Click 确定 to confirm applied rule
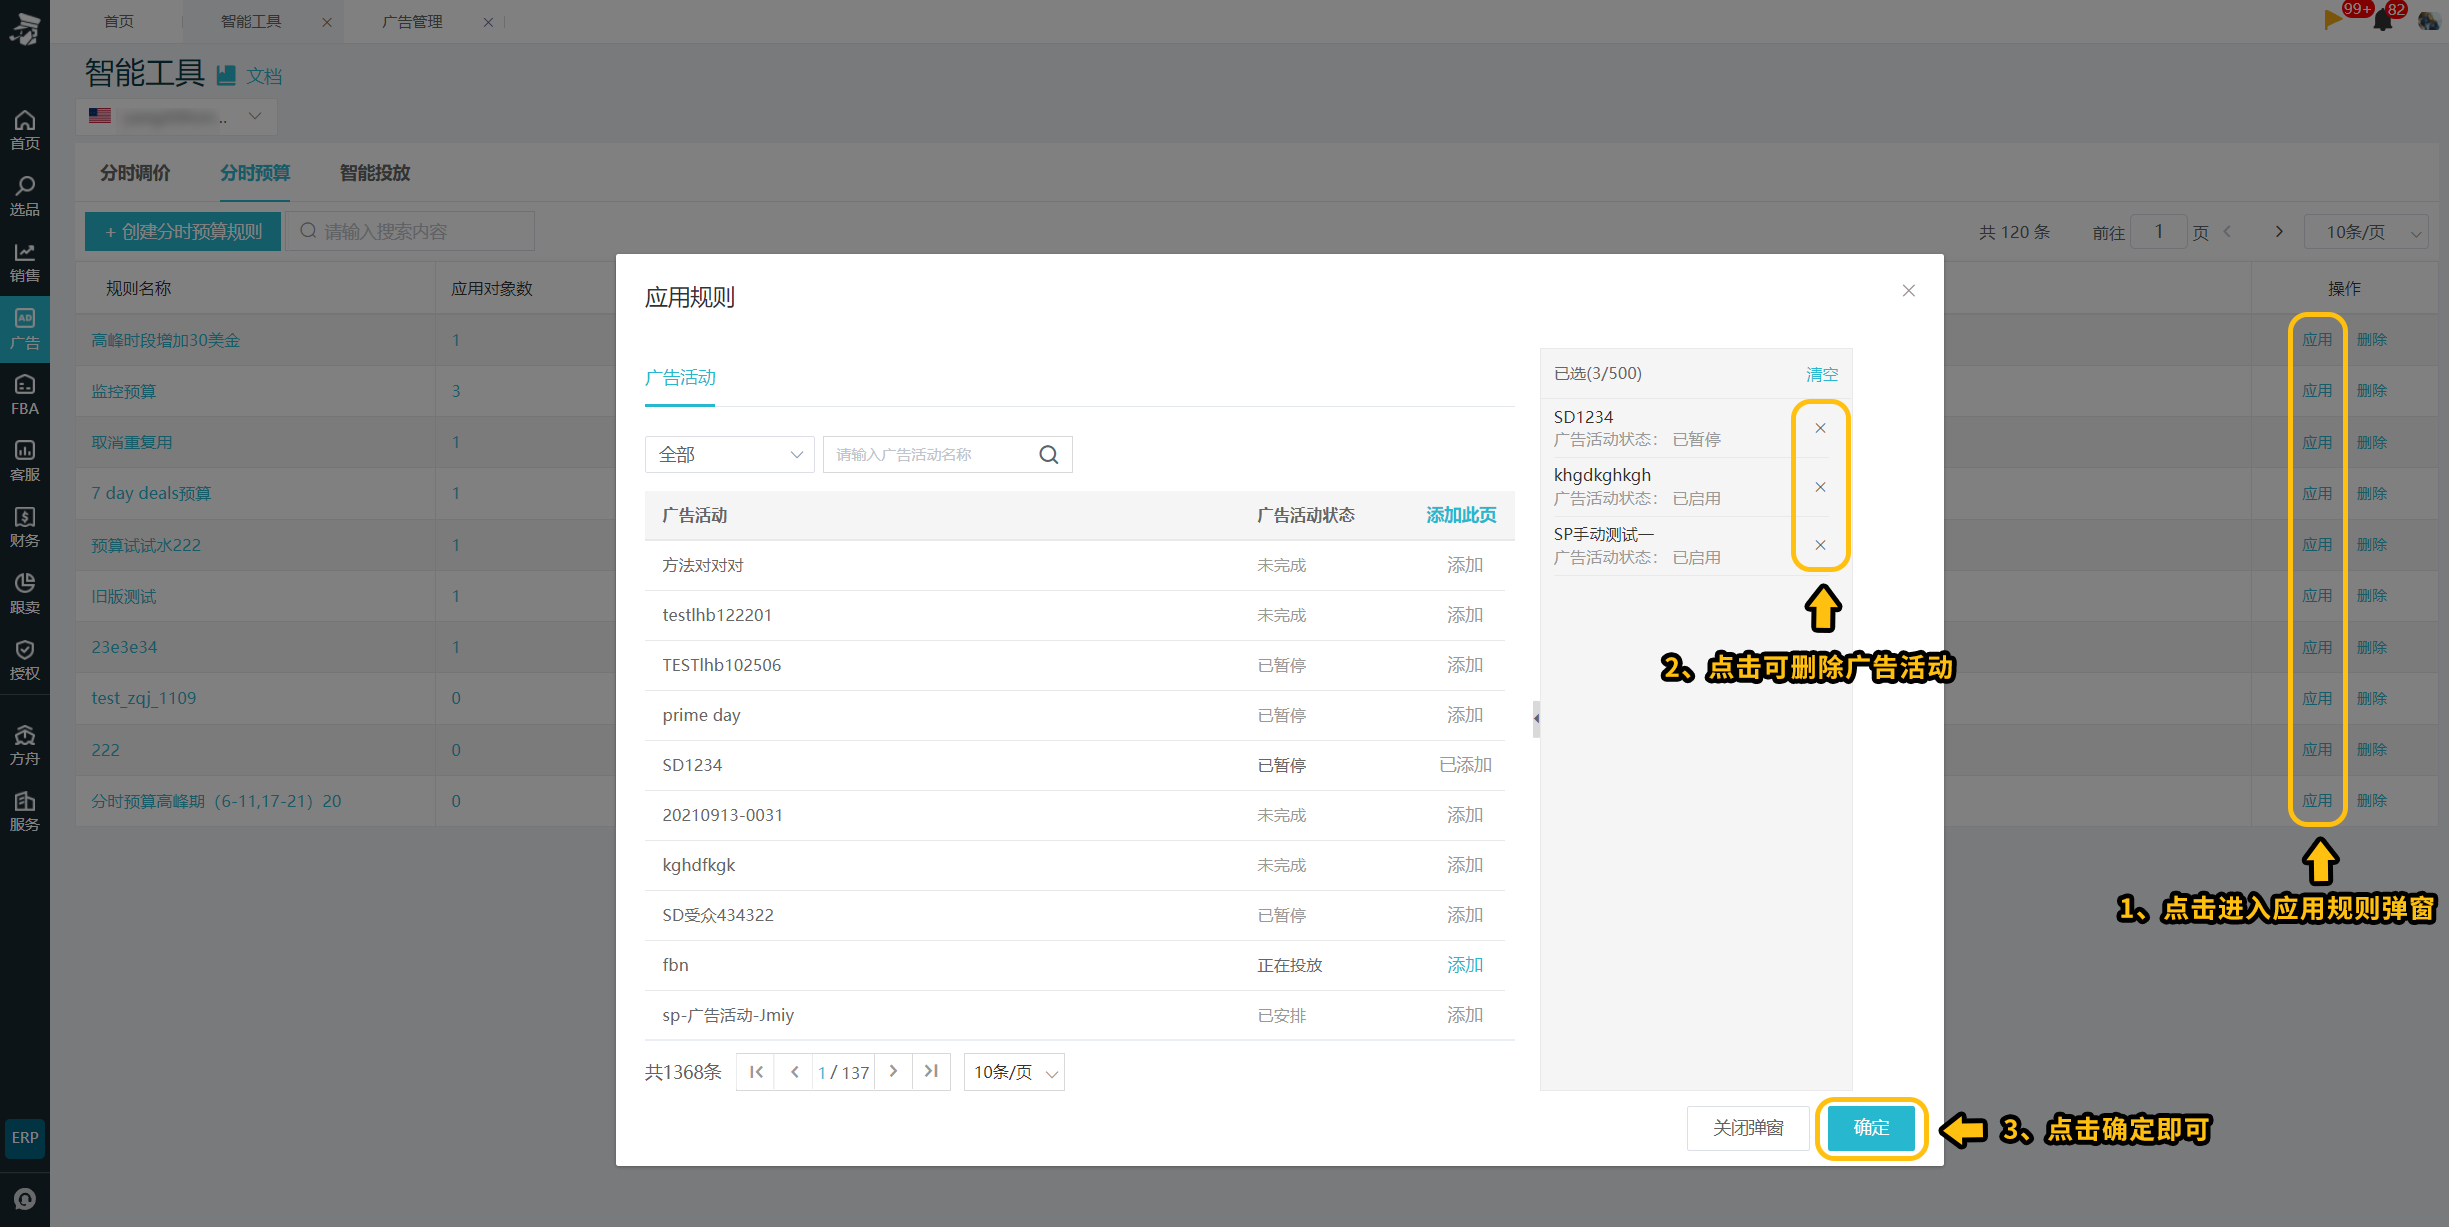 click(x=1871, y=1128)
